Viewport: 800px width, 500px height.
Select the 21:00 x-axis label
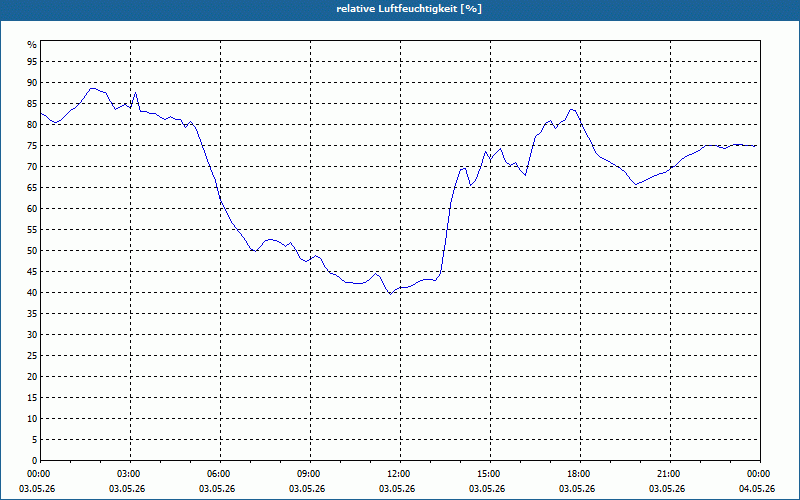[670, 474]
